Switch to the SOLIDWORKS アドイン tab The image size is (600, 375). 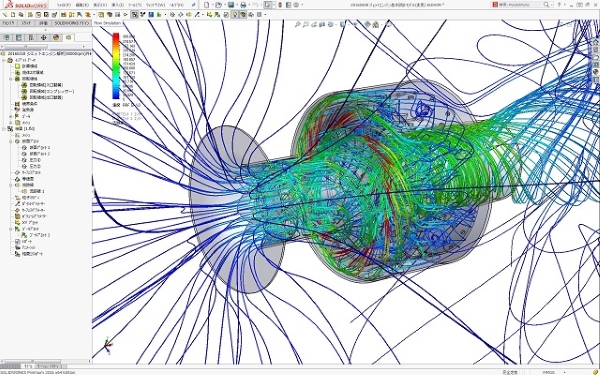(72, 23)
